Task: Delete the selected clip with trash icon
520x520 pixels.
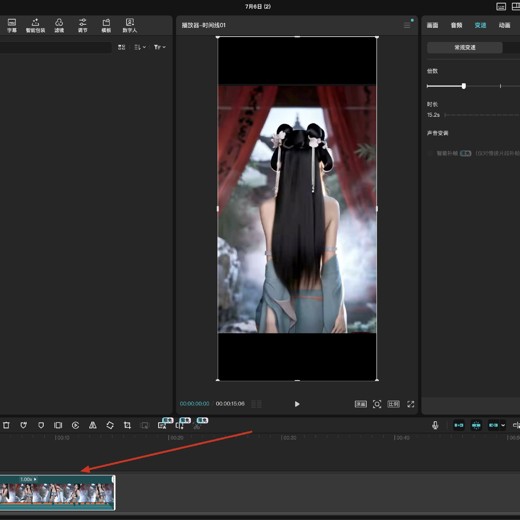Action: pyautogui.click(x=6, y=425)
